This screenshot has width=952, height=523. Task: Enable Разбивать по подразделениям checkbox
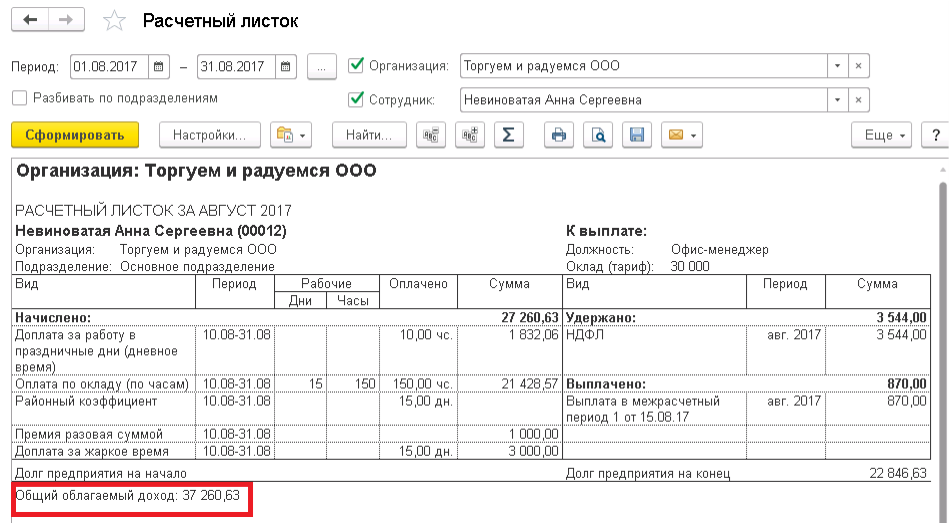[19, 98]
